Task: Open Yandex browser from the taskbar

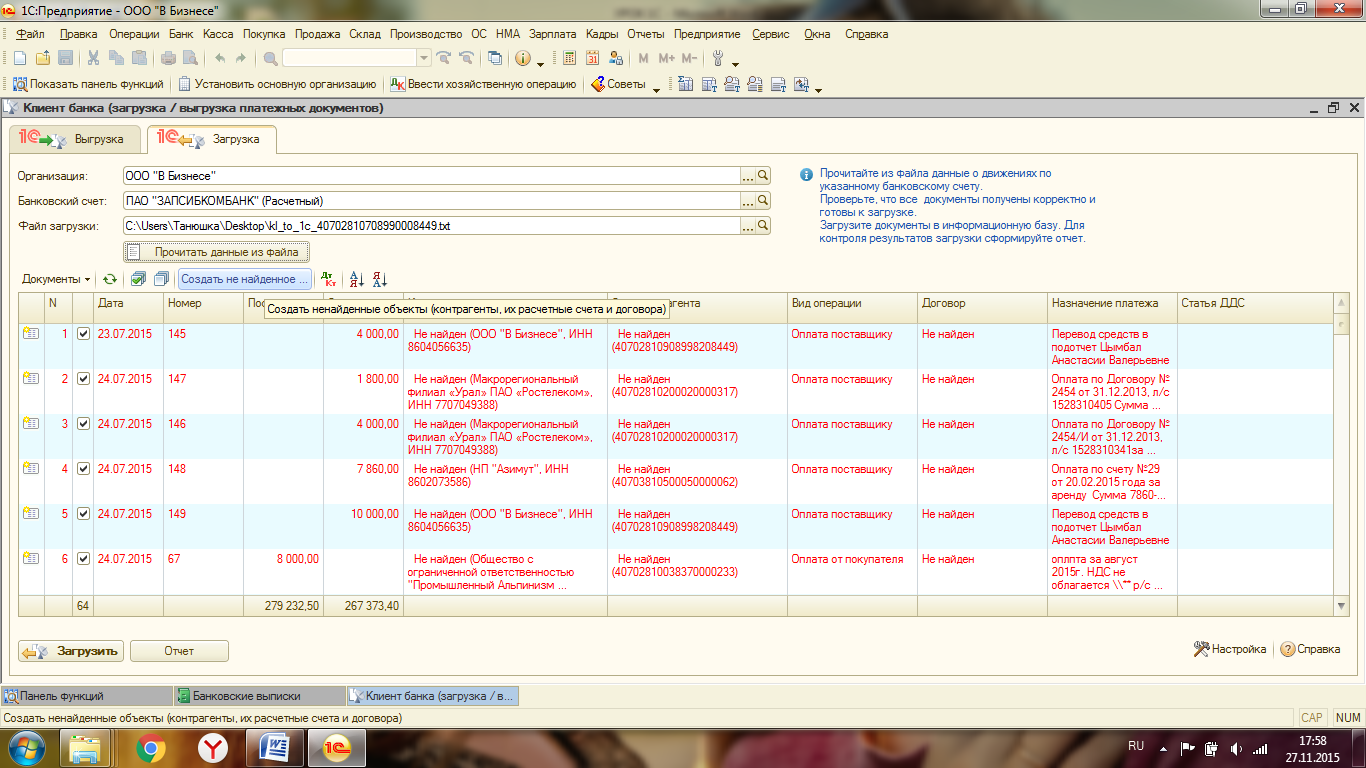Action: pyautogui.click(x=212, y=747)
